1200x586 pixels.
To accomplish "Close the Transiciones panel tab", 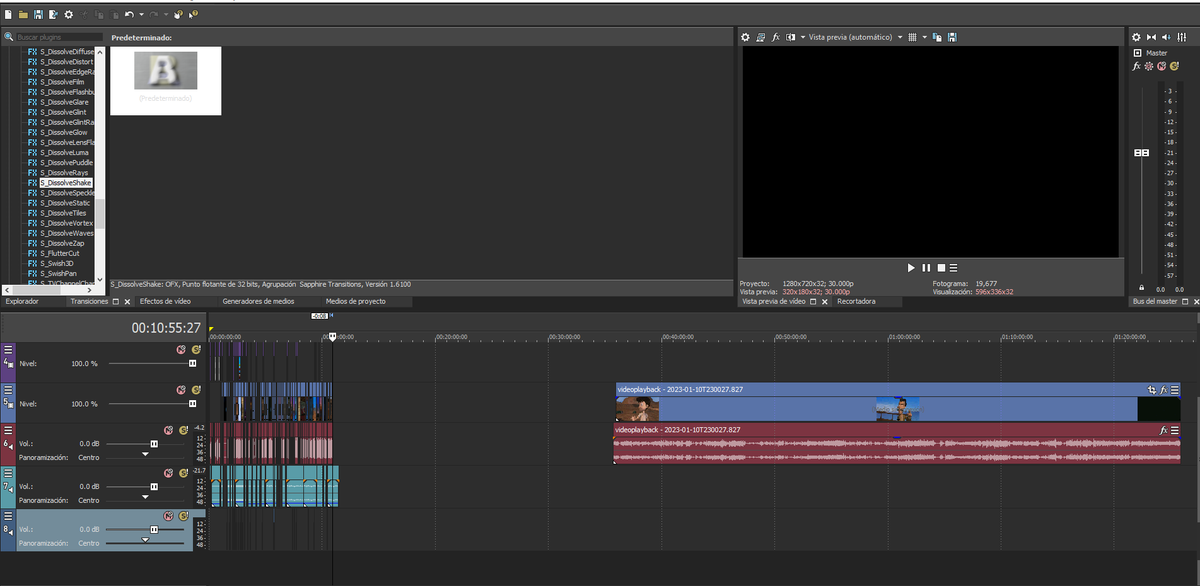I will [x=128, y=301].
